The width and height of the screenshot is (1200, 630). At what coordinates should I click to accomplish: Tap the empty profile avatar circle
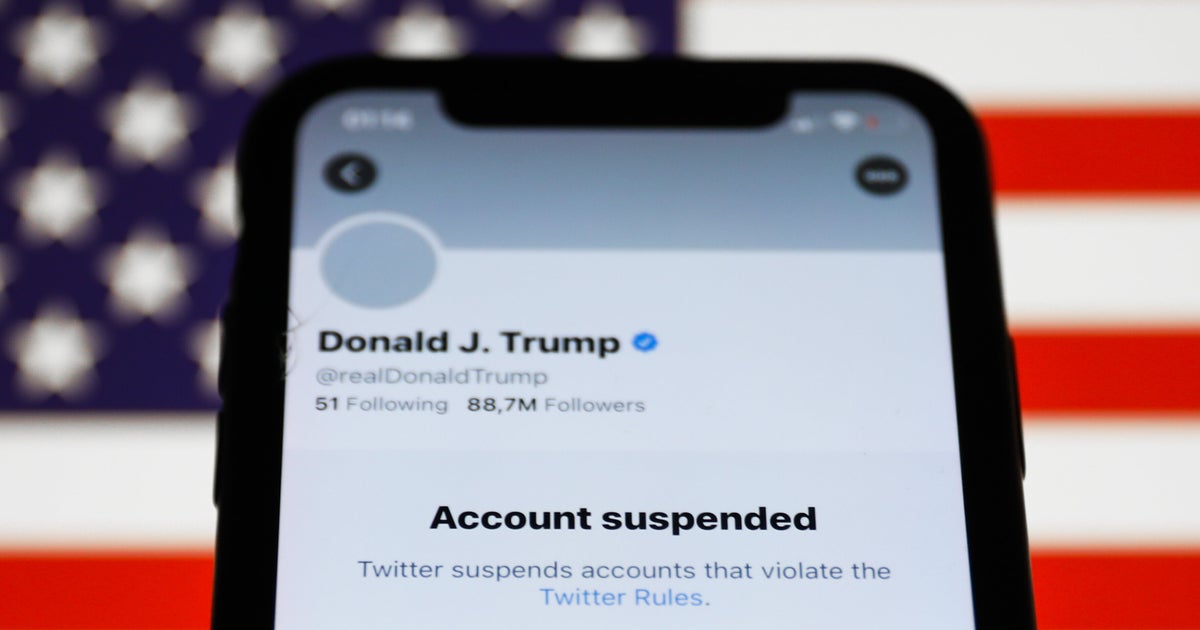[x=378, y=265]
